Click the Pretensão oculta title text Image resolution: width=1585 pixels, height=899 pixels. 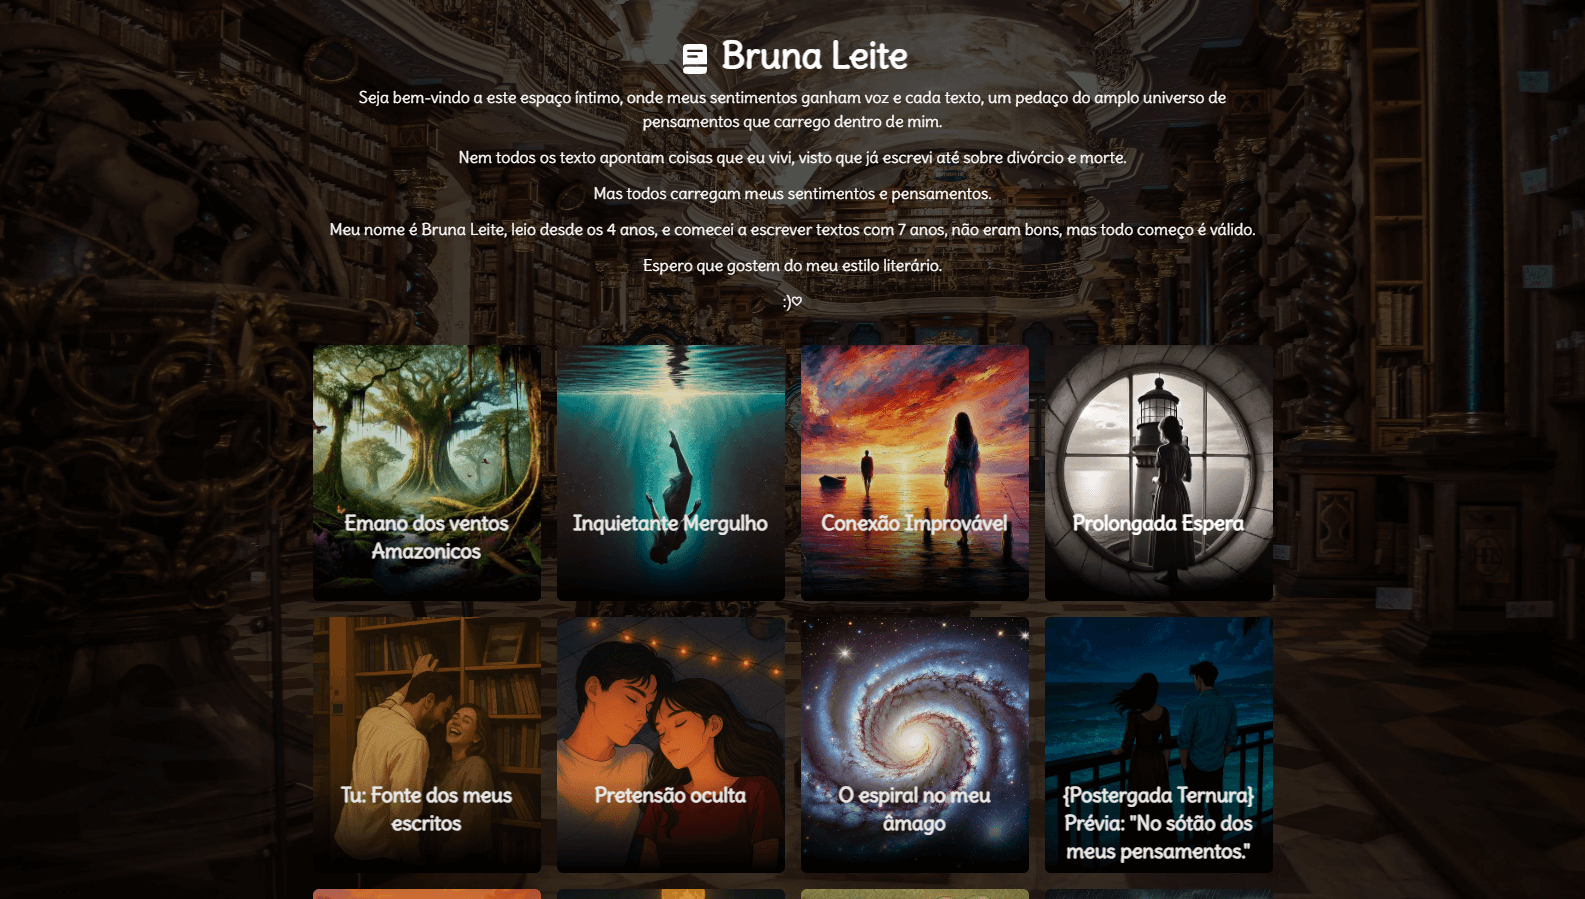click(x=670, y=795)
